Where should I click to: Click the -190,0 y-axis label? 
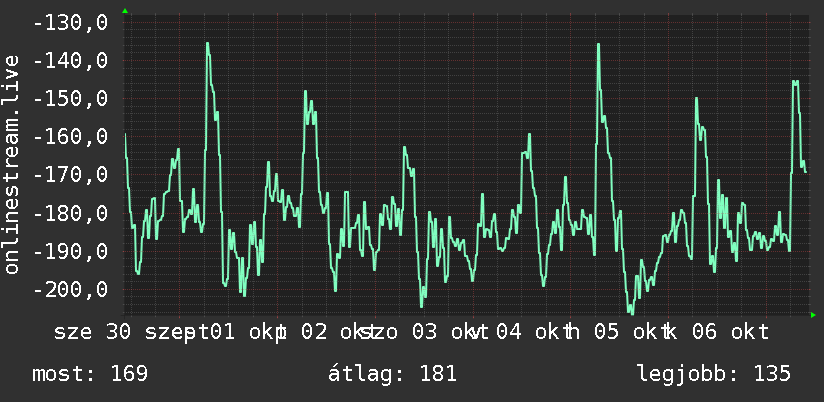pyautogui.click(x=70, y=251)
